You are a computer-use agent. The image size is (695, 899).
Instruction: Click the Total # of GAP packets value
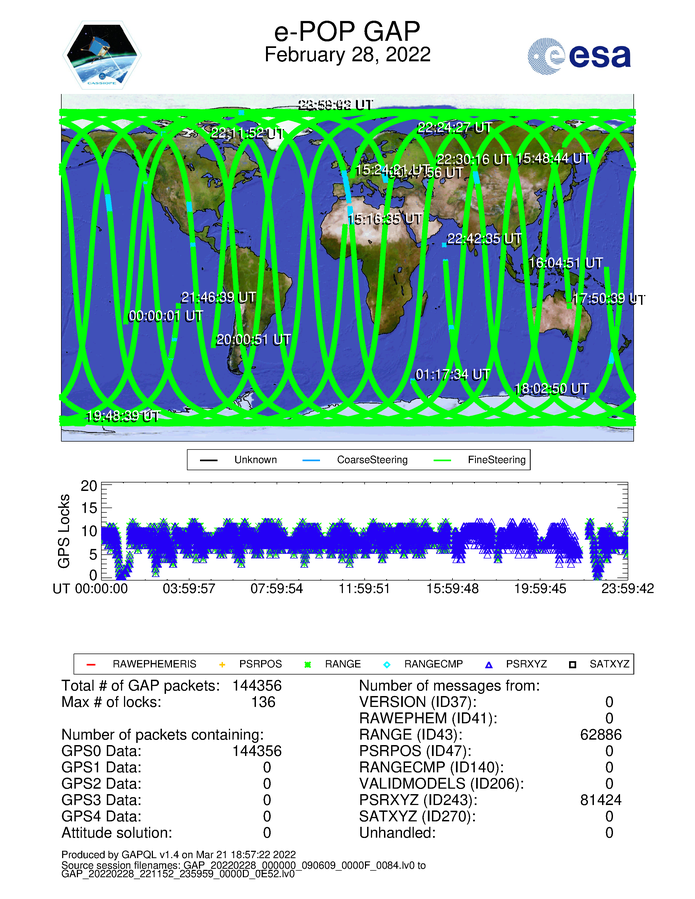tap(253, 686)
